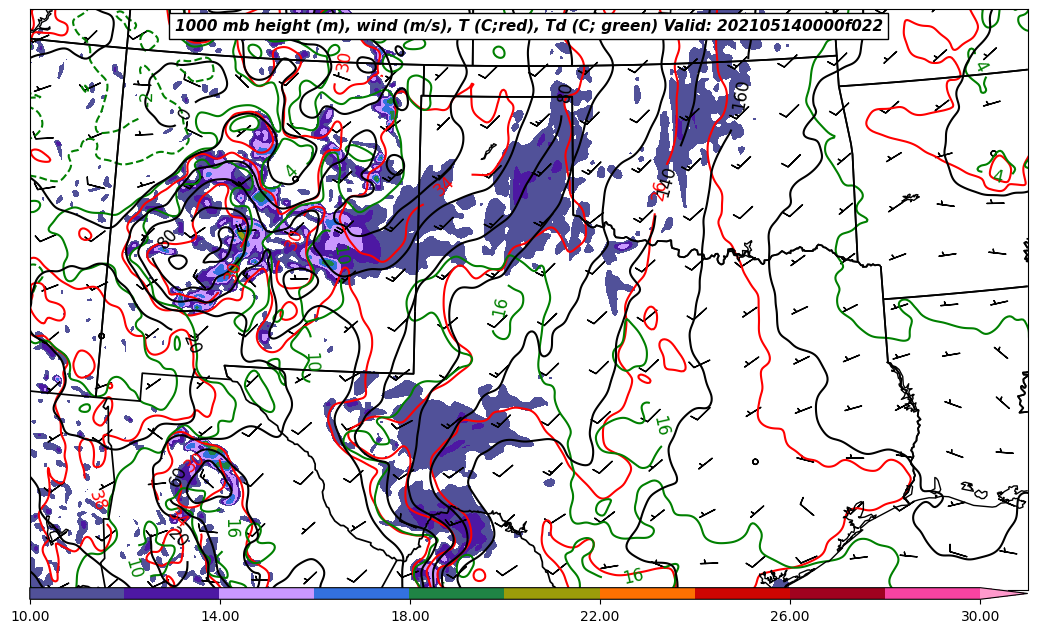Viewport: 1037px width, 633px height.
Task: Select the 14.00 colorbar tick label
Action: coord(220,616)
